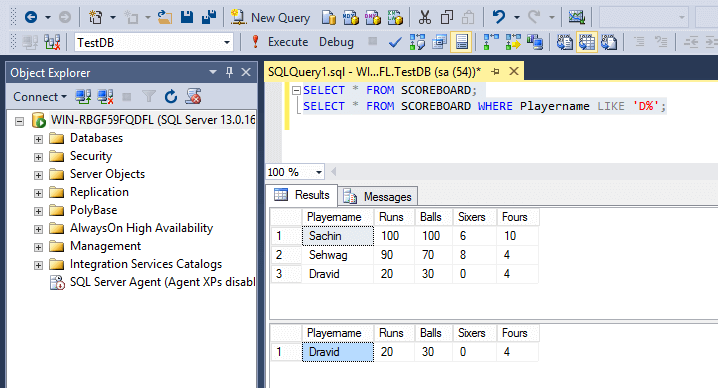Save All open files
This screenshot has width=718, height=388.
click(x=209, y=17)
